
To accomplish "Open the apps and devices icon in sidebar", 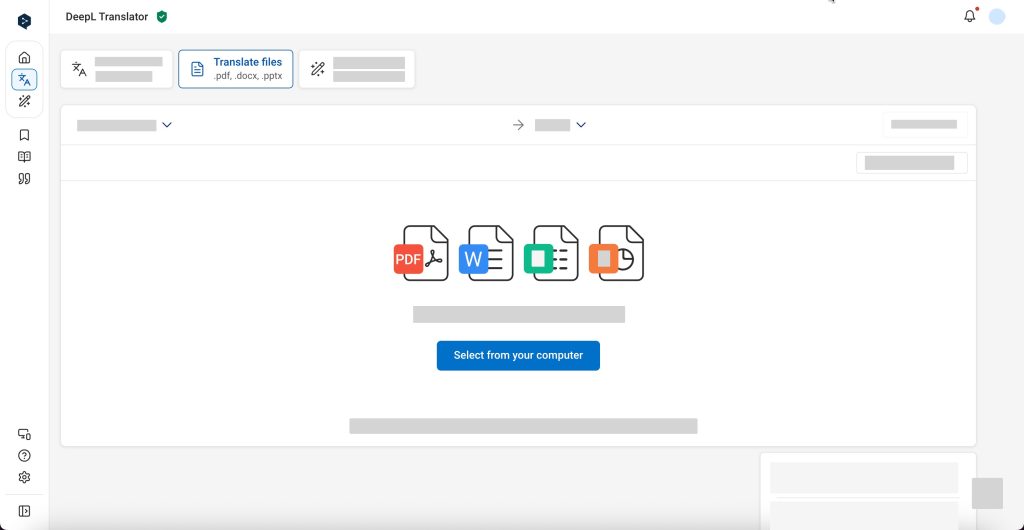I will 24,434.
